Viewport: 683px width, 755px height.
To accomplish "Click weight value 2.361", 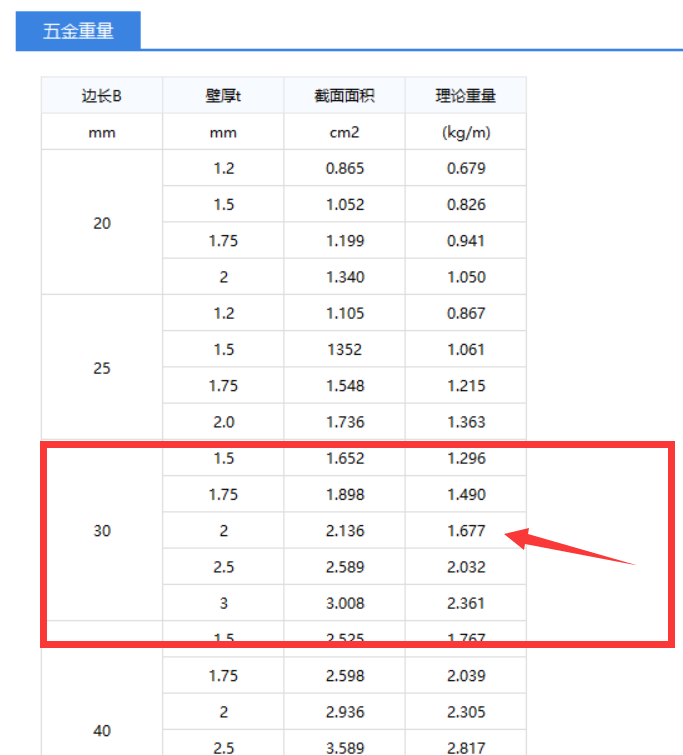I will point(465,603).
